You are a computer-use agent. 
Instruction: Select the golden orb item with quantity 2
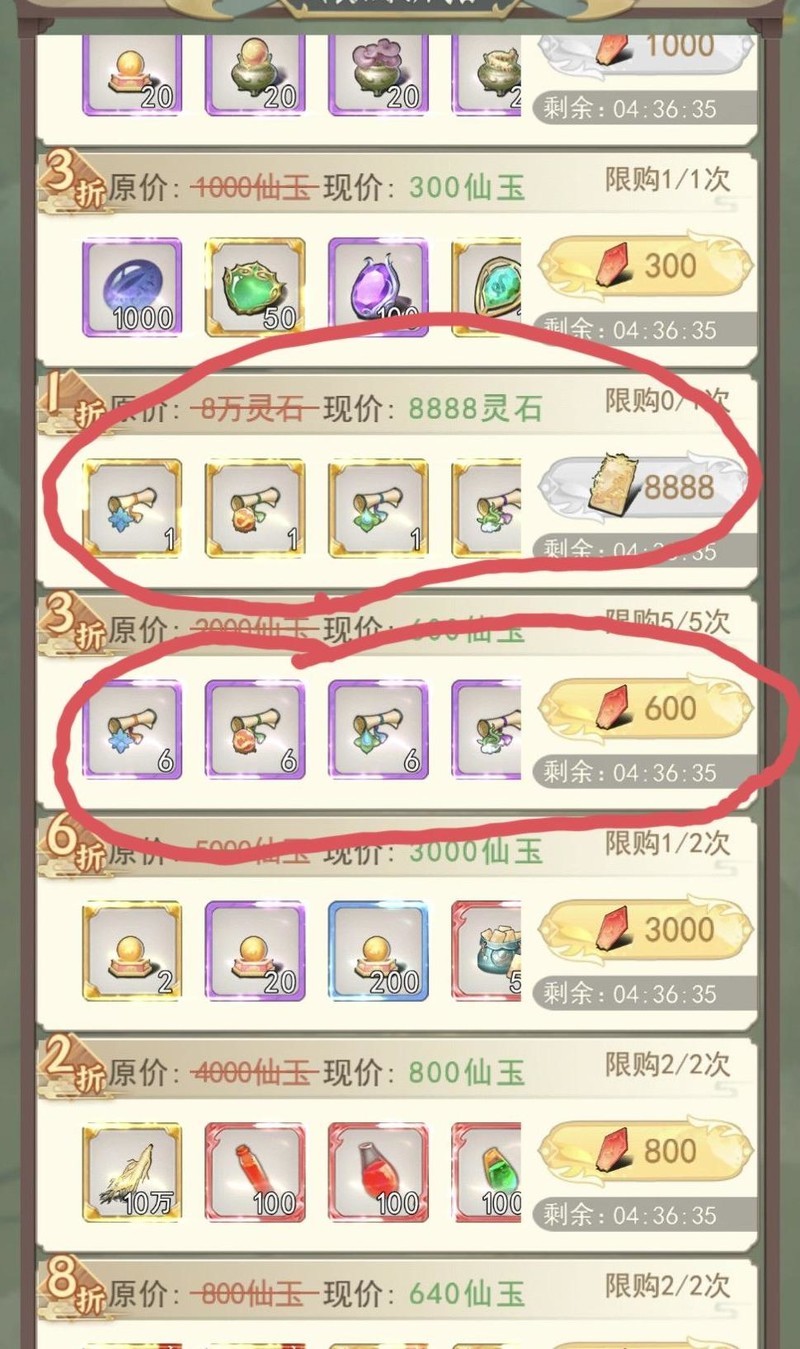click(132, 951)
